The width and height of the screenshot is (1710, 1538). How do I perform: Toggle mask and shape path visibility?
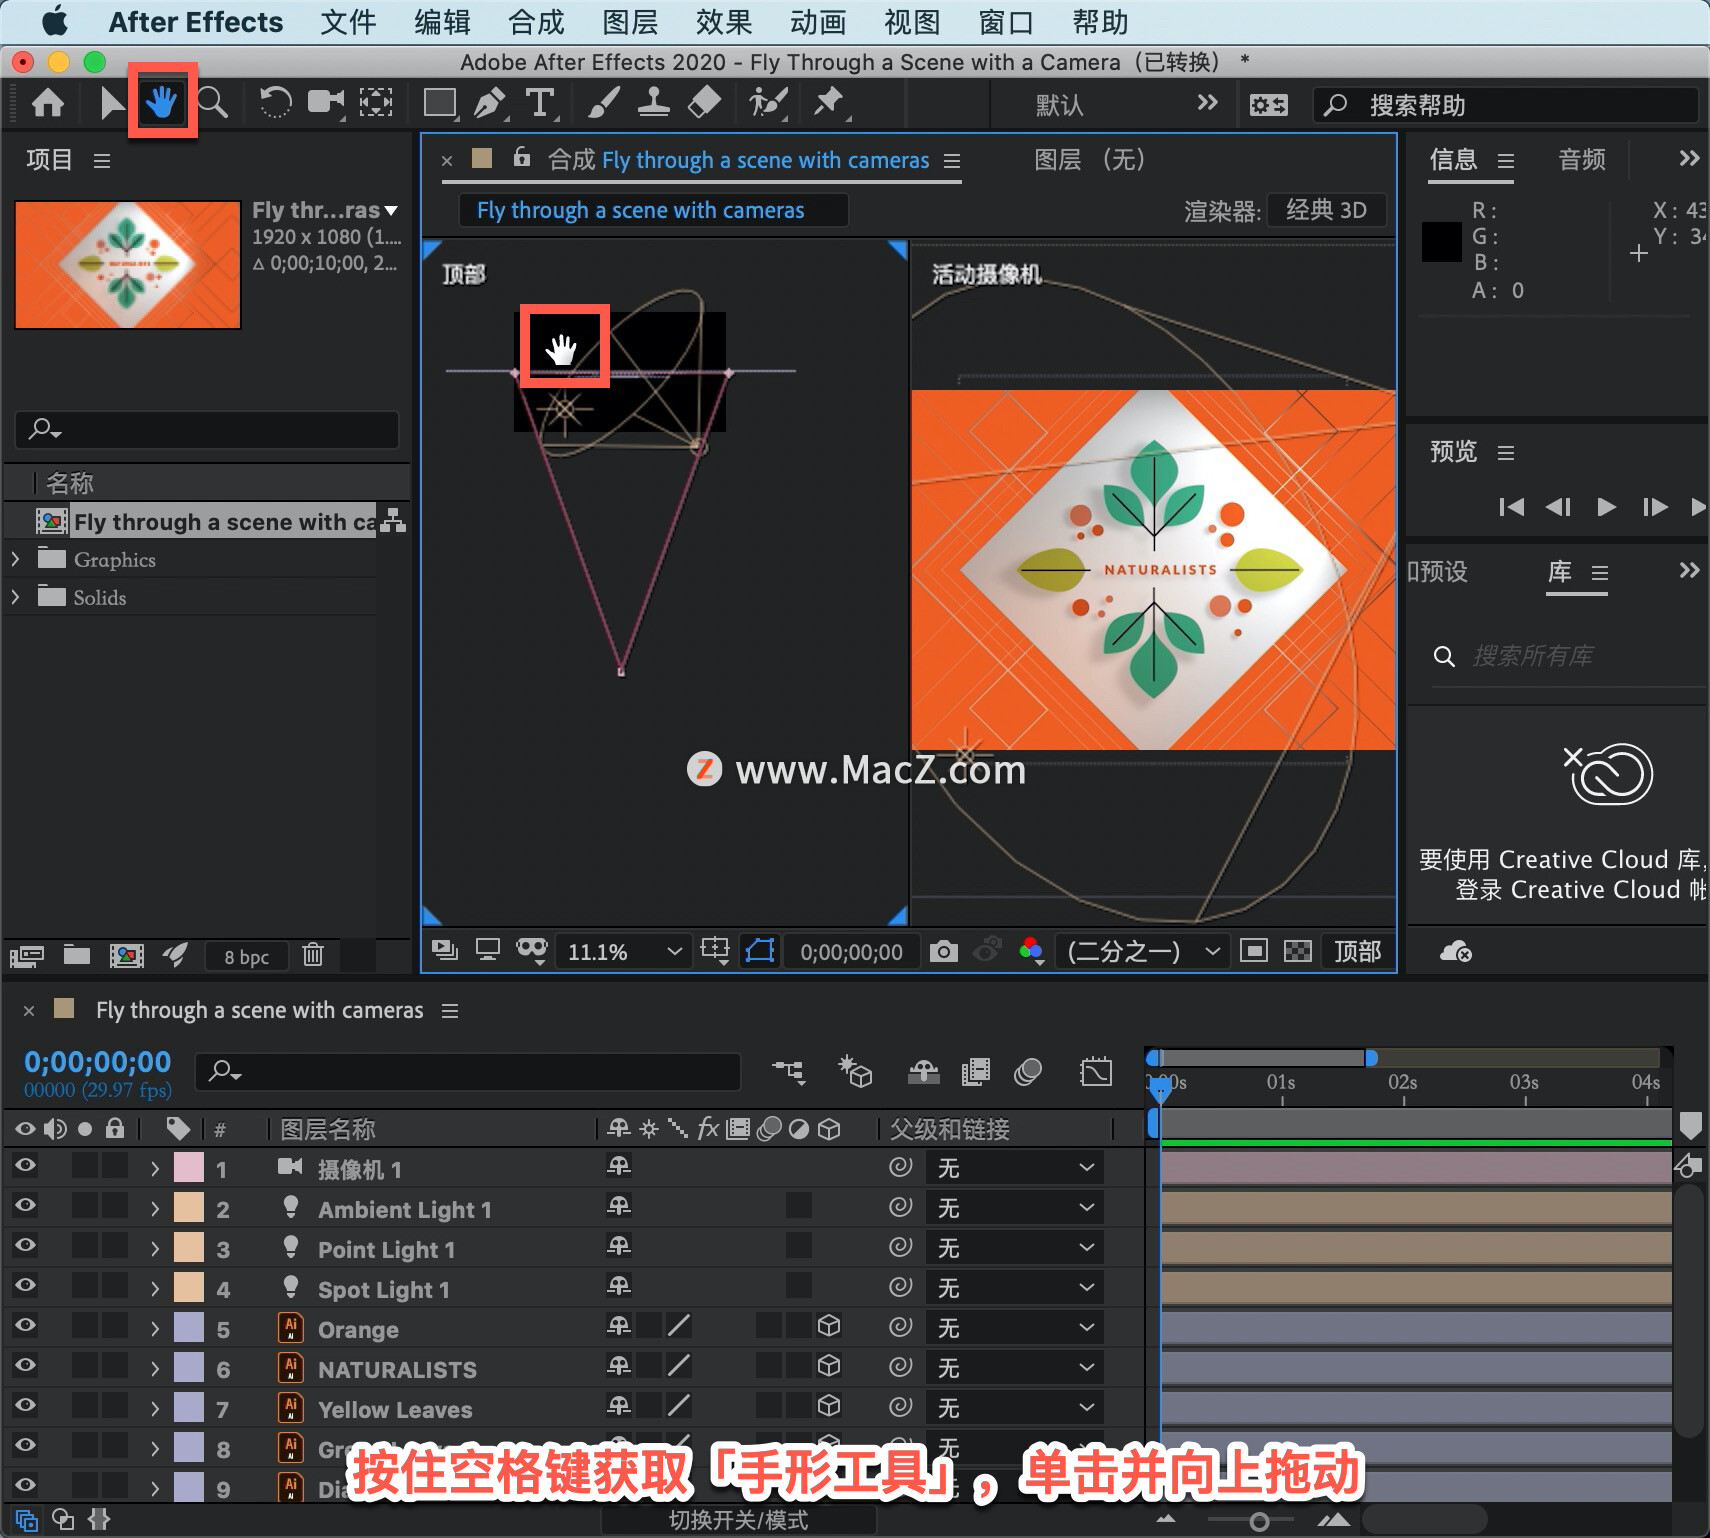click(x=760, y=951)
